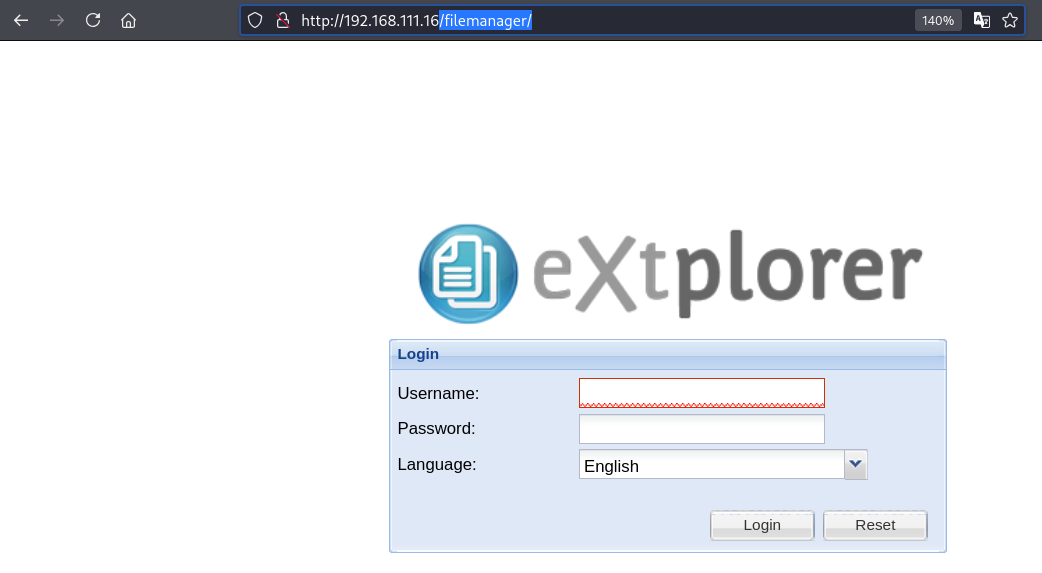Reload the current page
The image size is (1042, 573).
tap(93, 21)
